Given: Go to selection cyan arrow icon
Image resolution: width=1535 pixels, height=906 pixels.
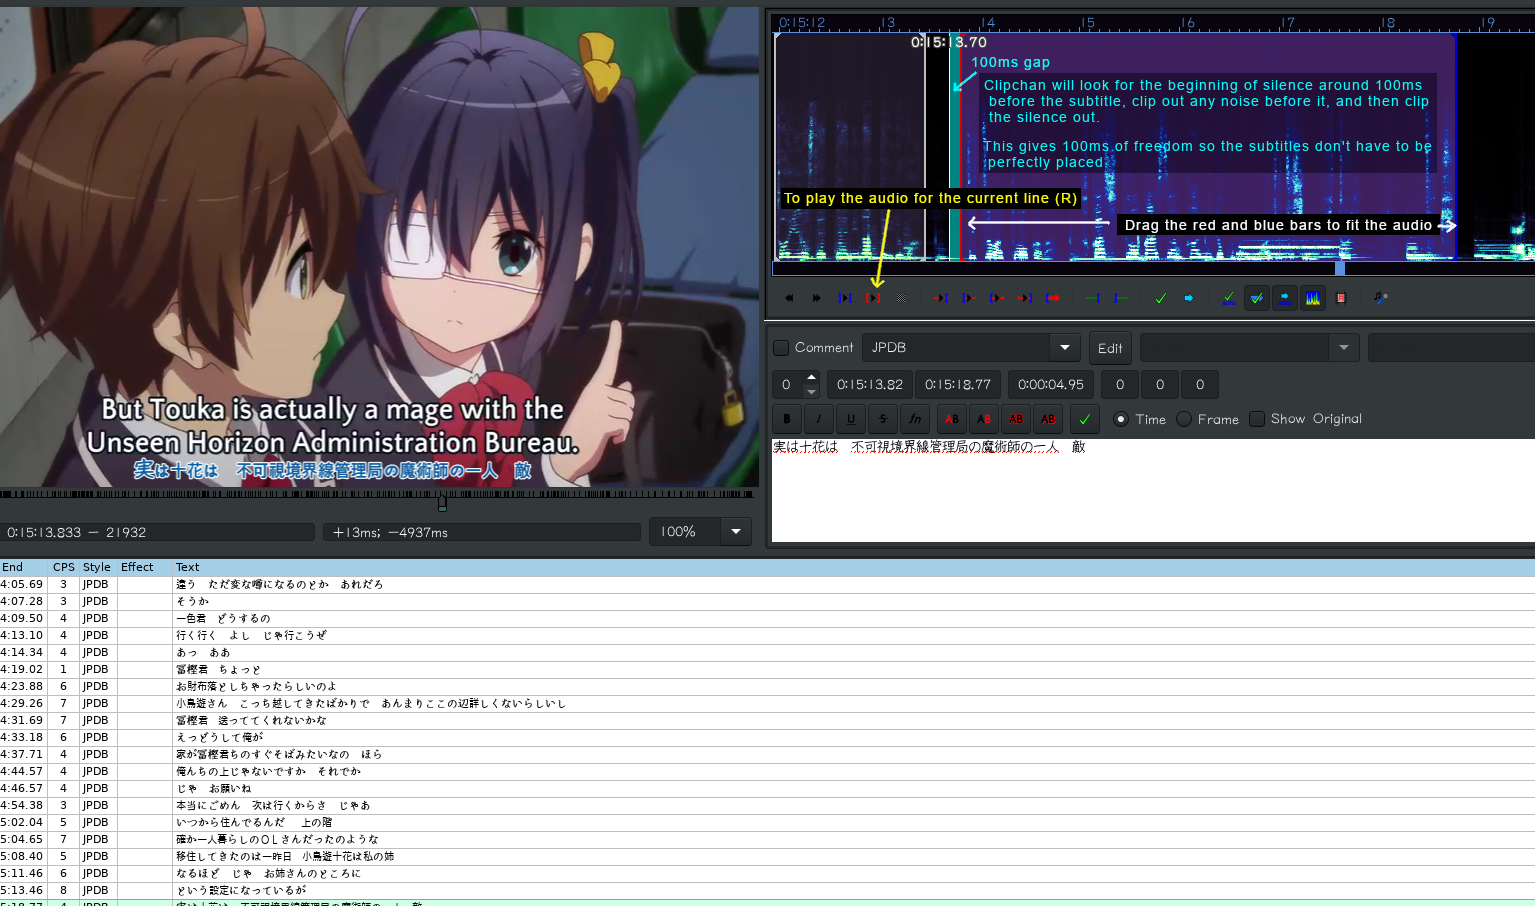Looking at the screenshot, I should [1189, 298].
